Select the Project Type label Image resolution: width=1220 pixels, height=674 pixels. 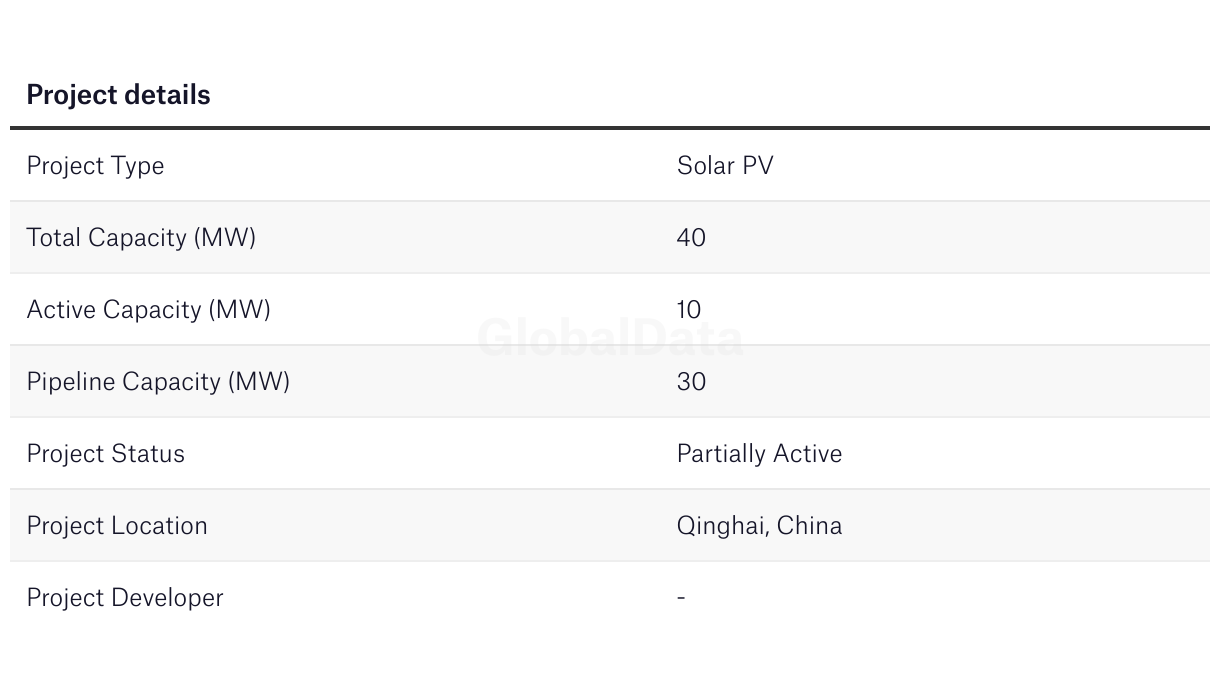[x=95, y=166]
